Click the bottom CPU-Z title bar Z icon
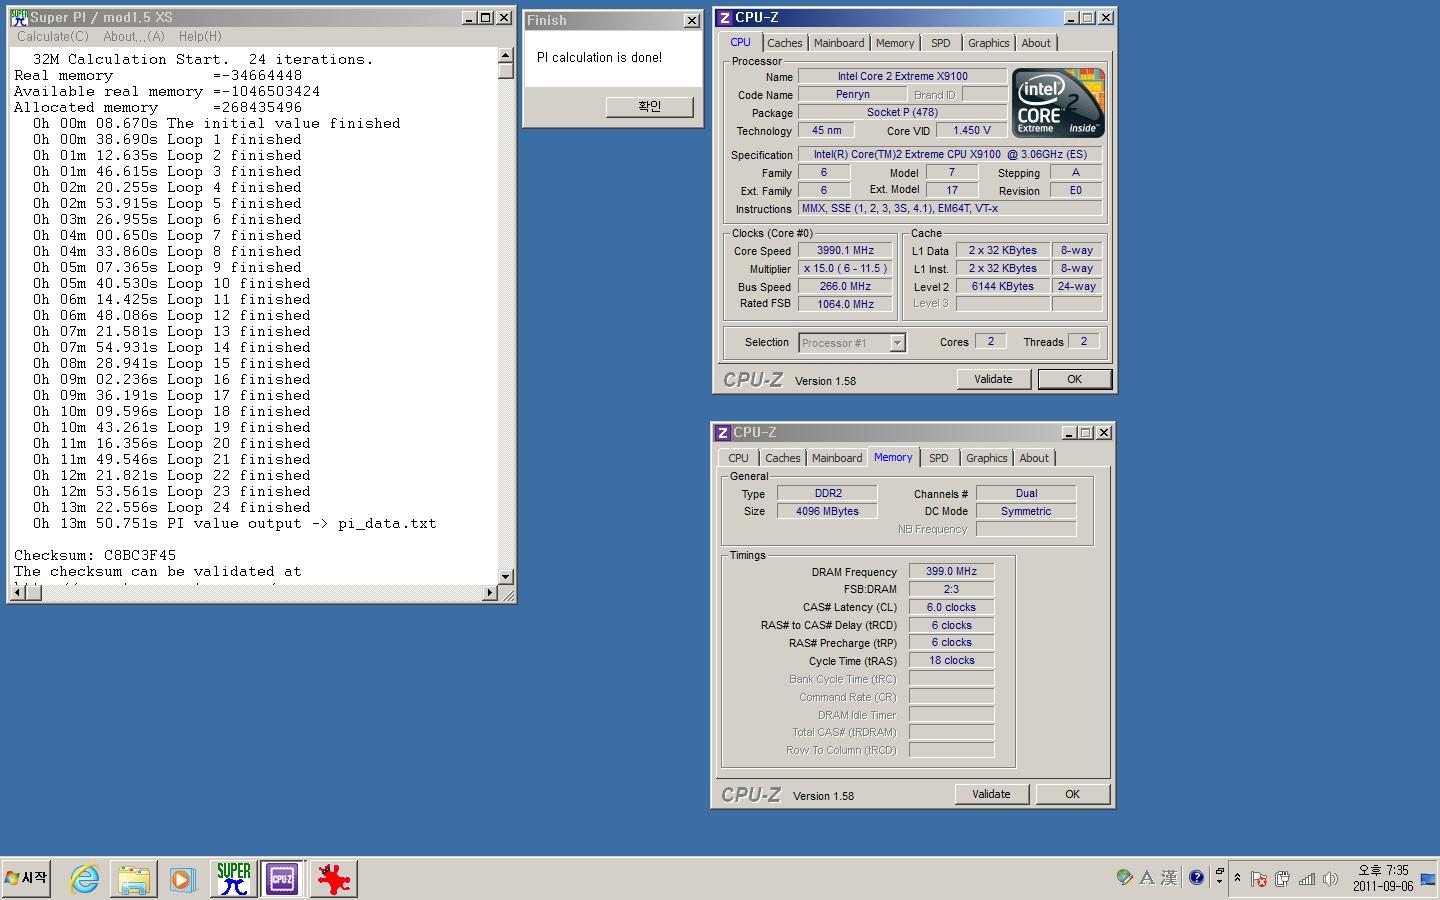This screenshot has height=900, width=1440. 723,433
